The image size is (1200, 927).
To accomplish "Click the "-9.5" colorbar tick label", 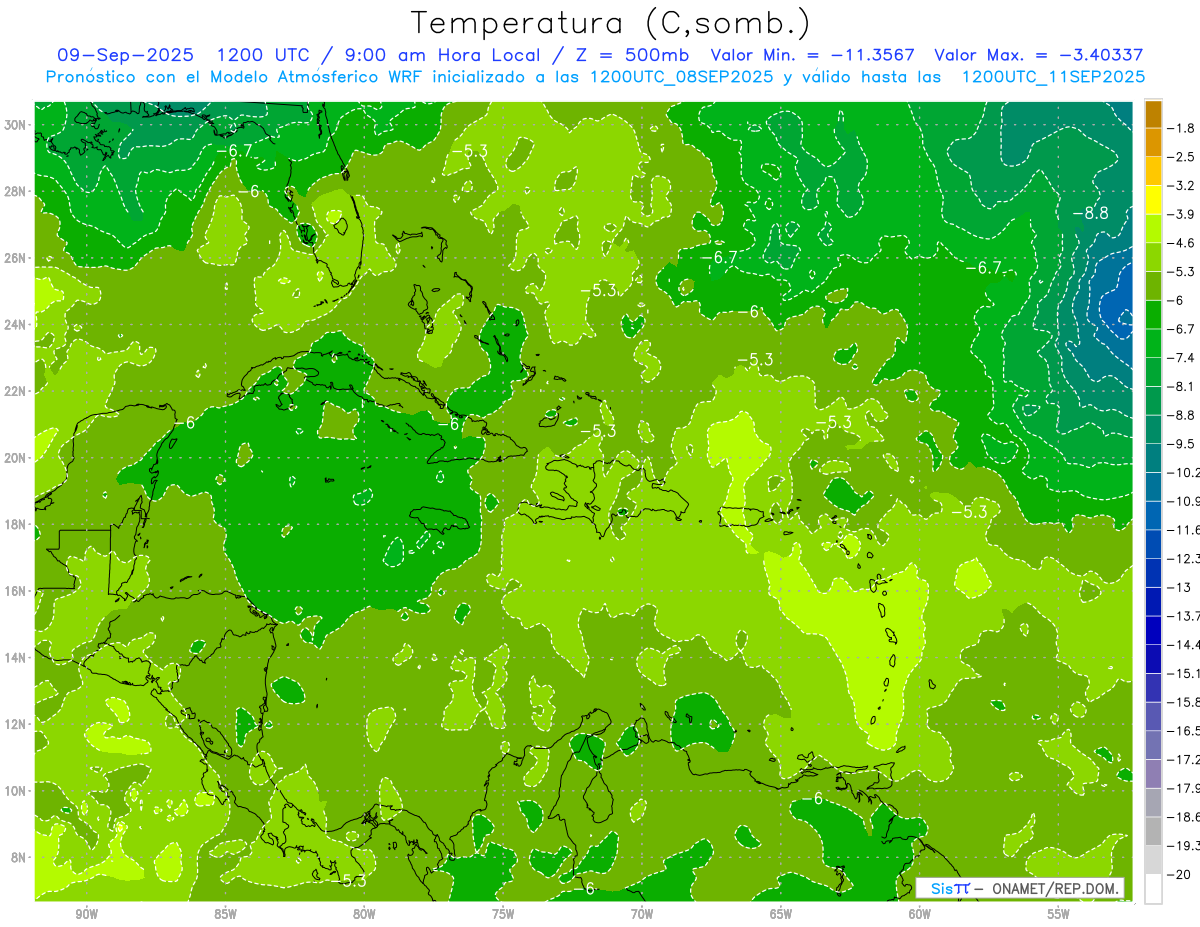I will pos(1182,443).
